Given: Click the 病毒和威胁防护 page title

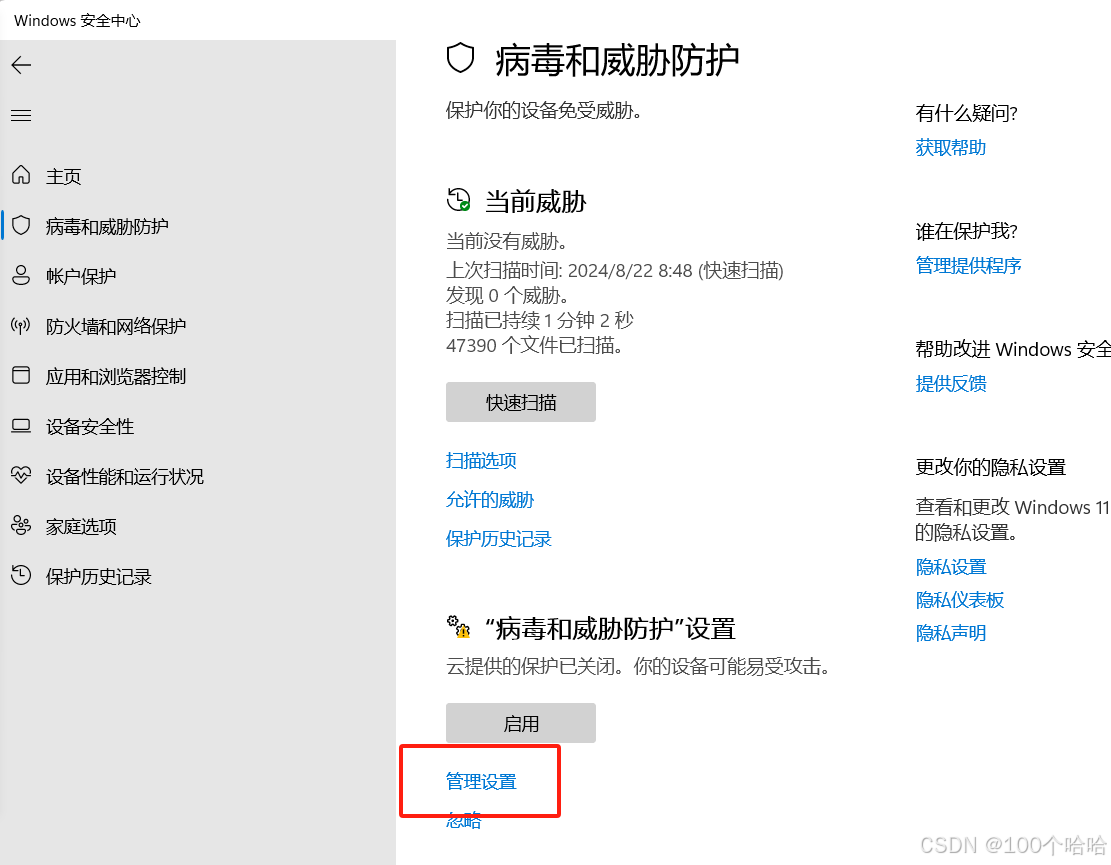Looking at the screenshot, I should 616,60.
